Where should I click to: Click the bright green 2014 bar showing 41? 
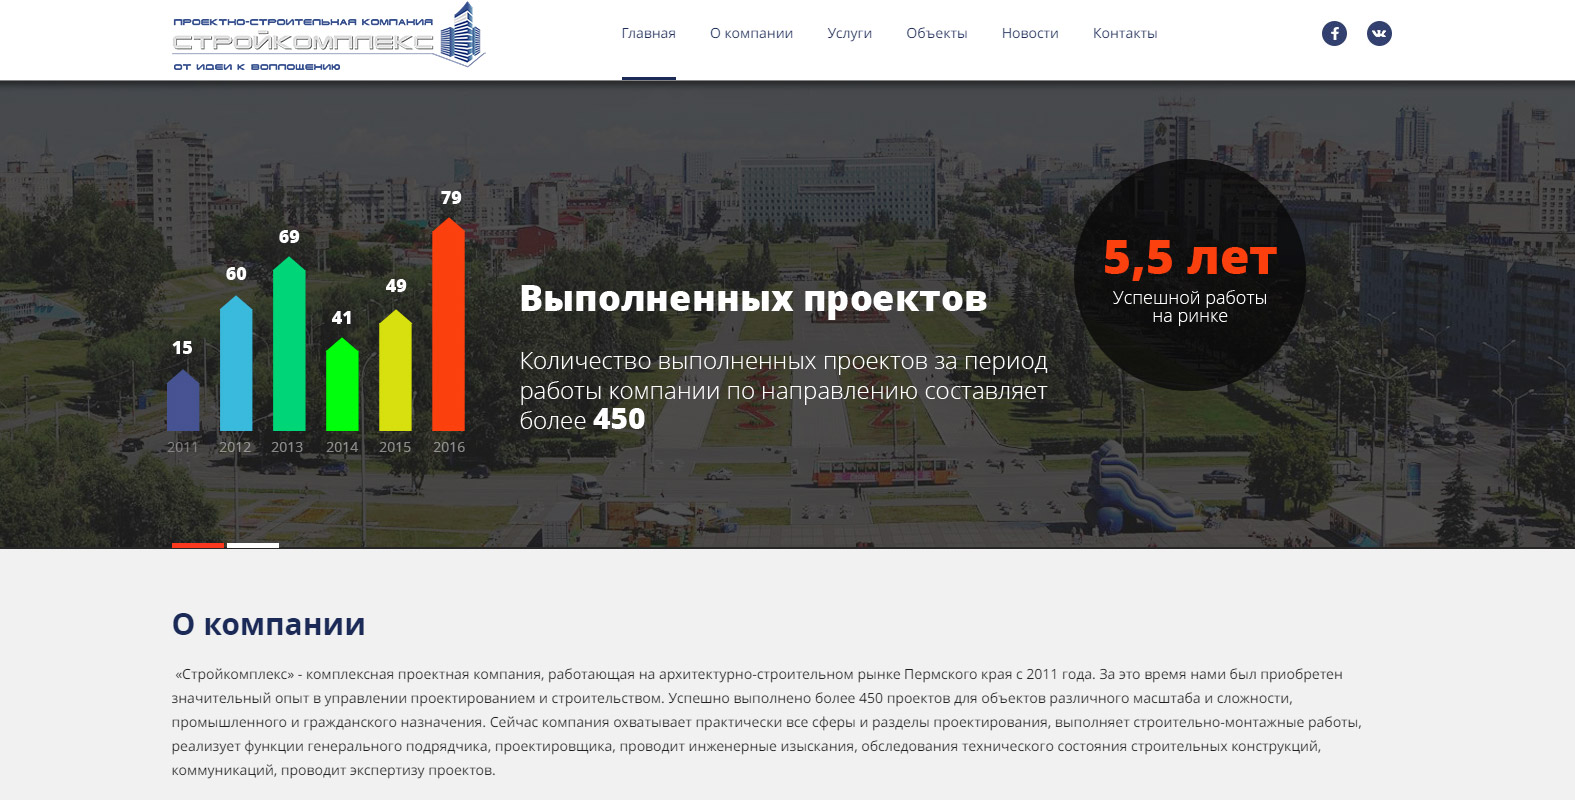342,388
